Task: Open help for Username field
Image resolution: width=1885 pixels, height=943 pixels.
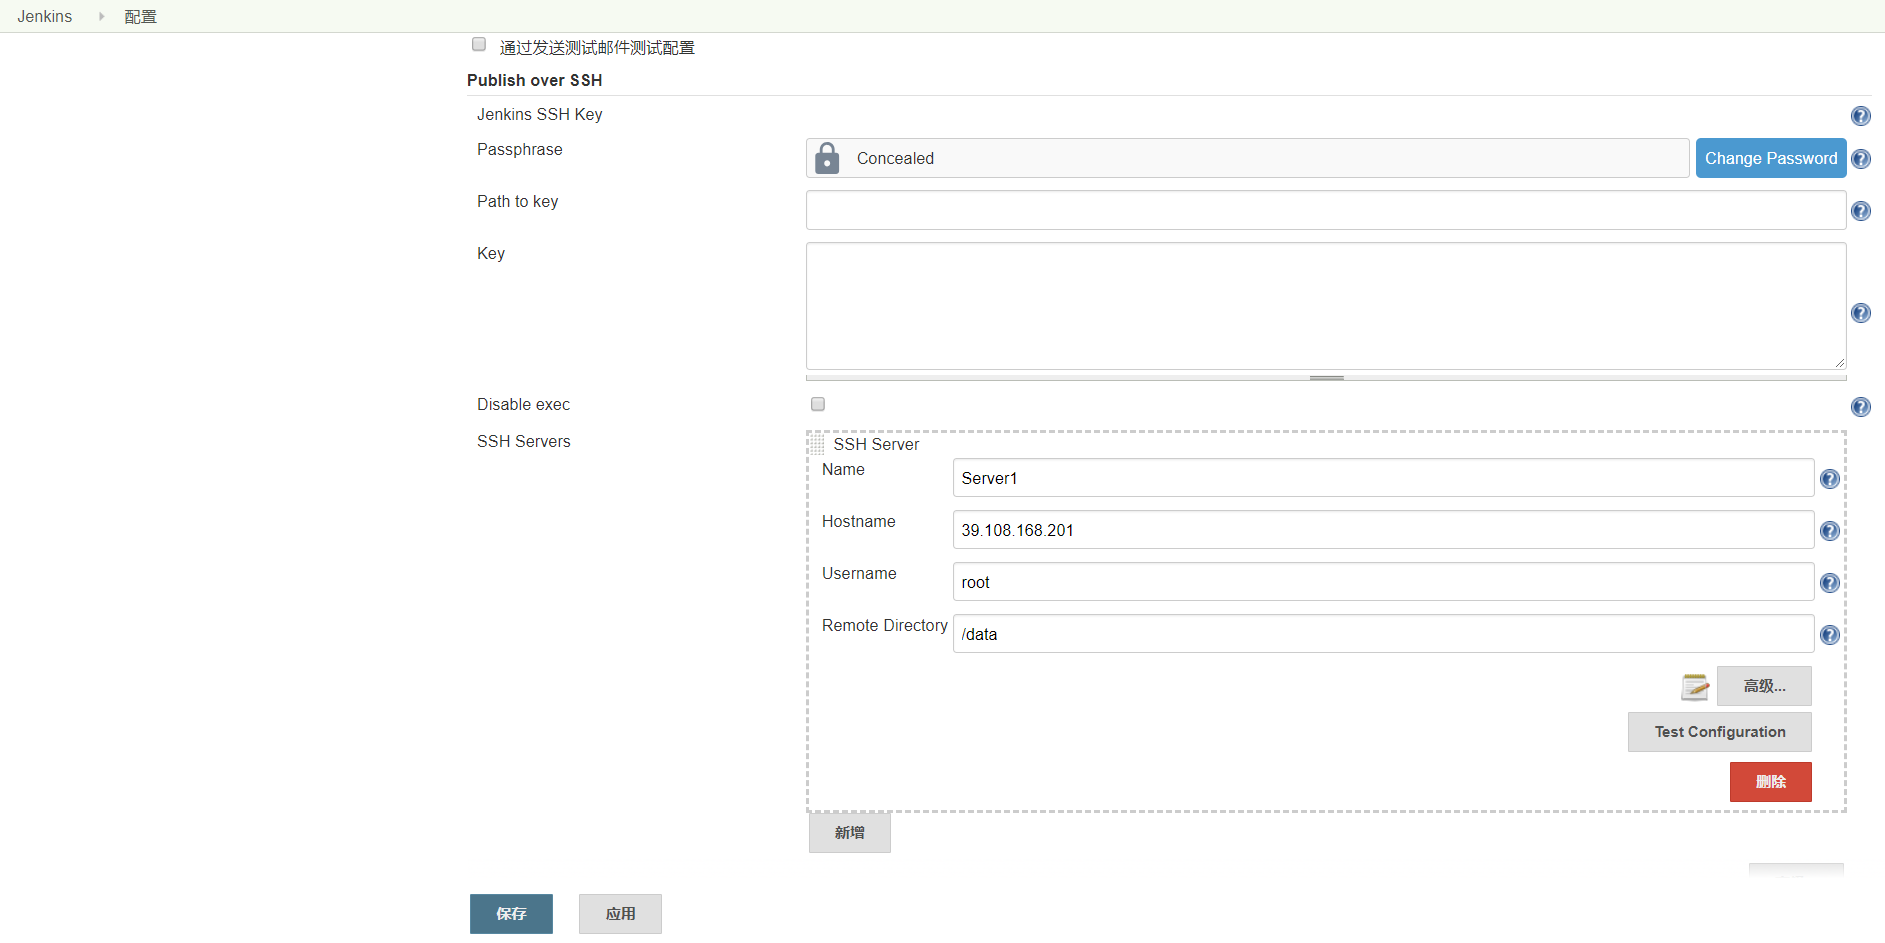Action: pos(1829,583)
